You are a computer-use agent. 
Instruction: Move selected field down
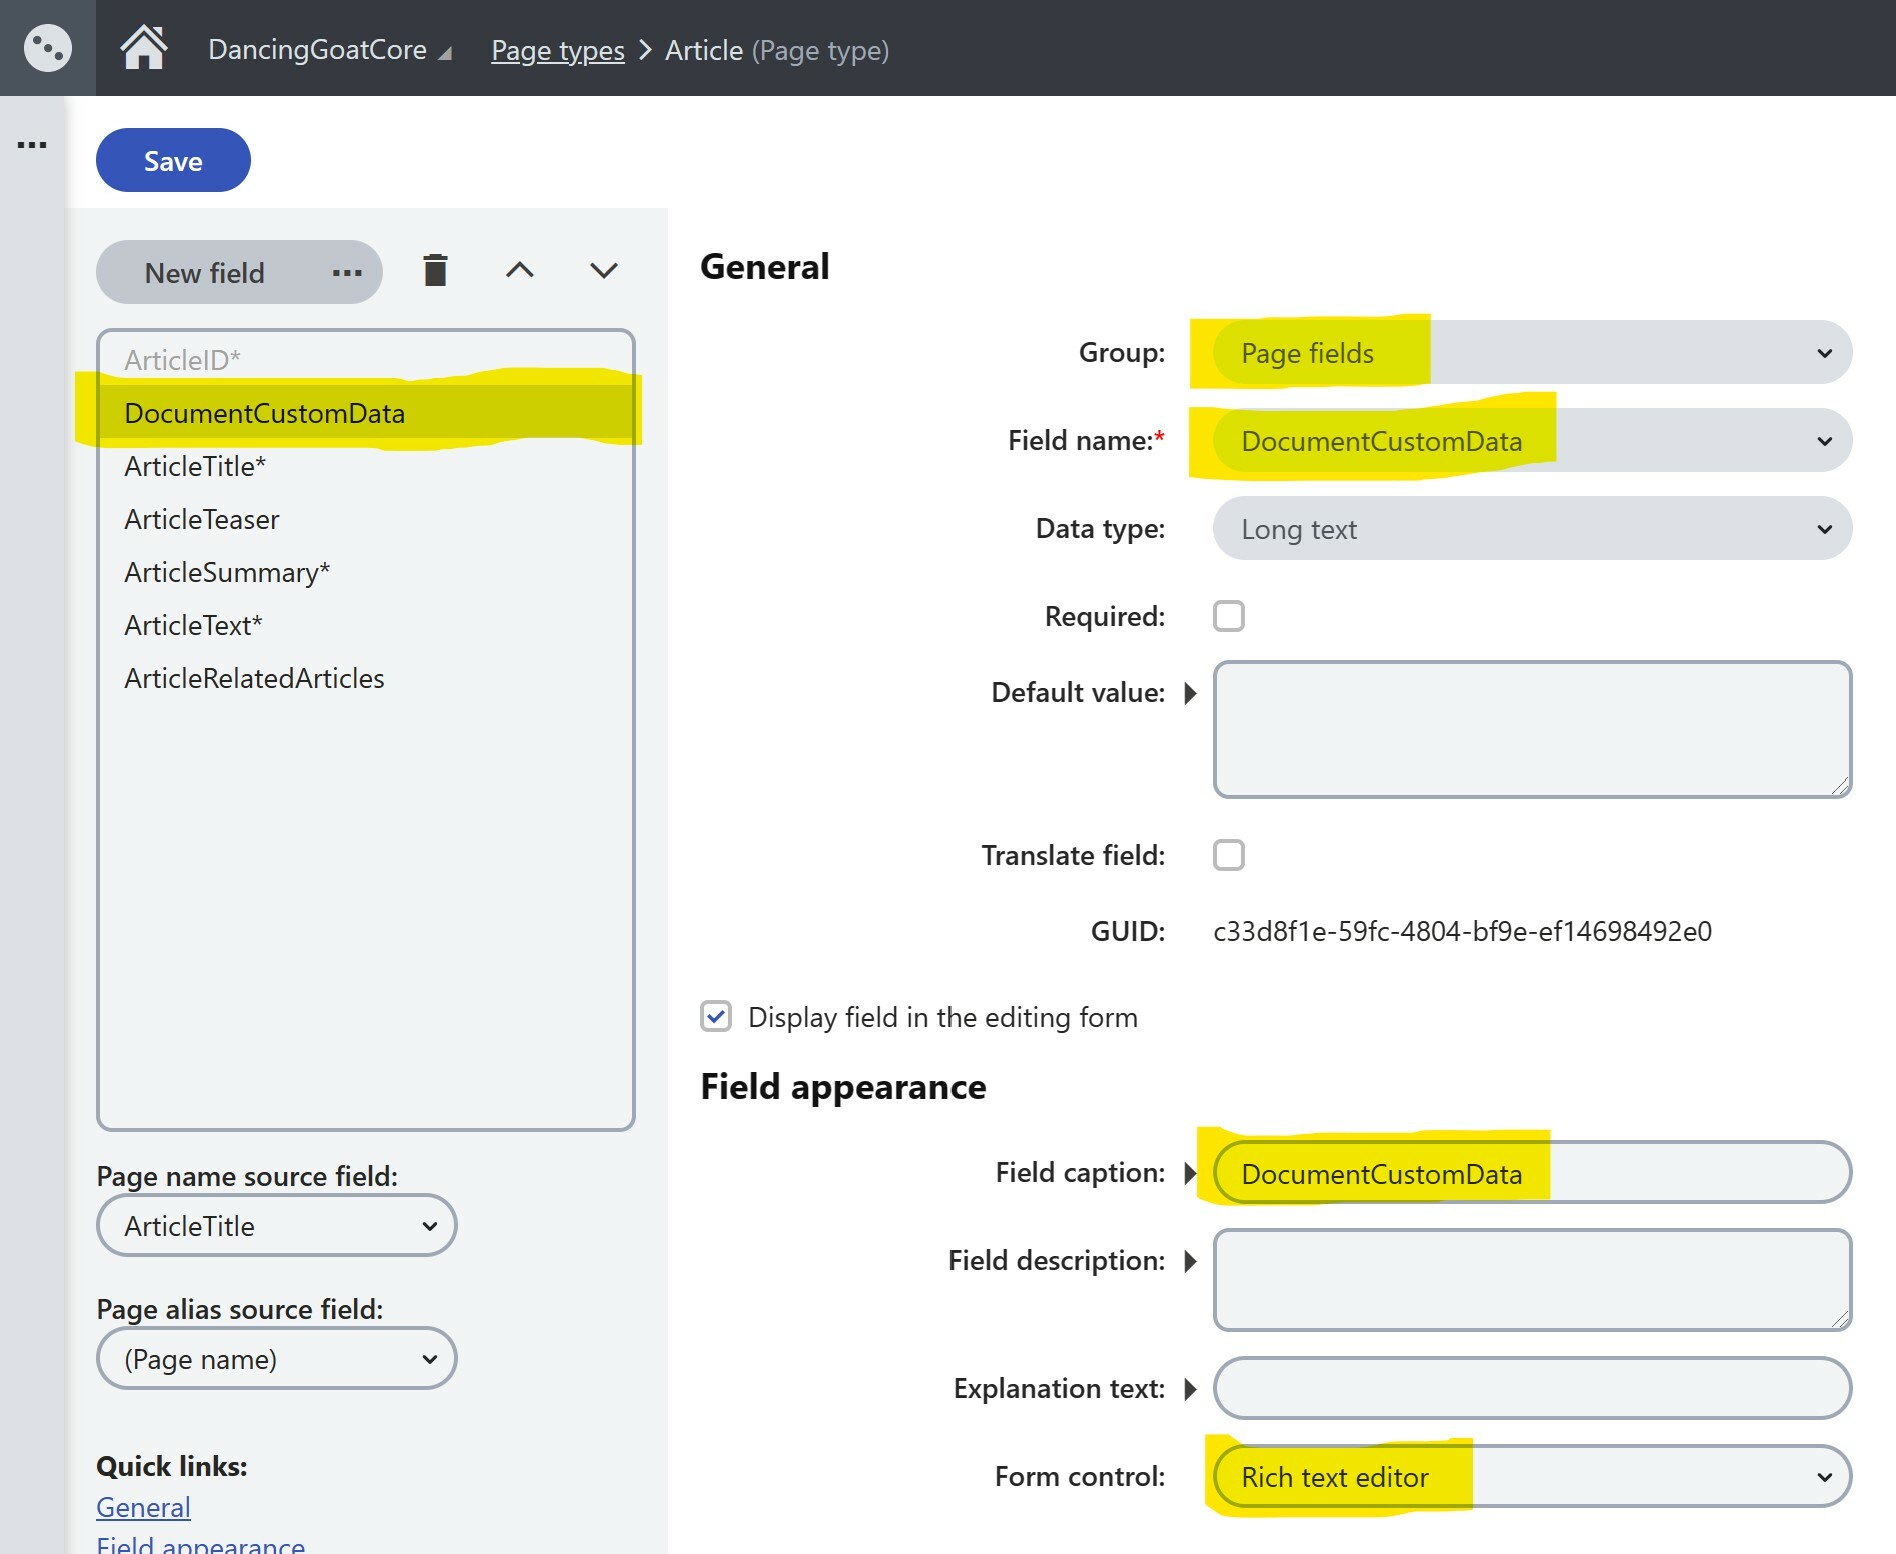tap(604, 270)
